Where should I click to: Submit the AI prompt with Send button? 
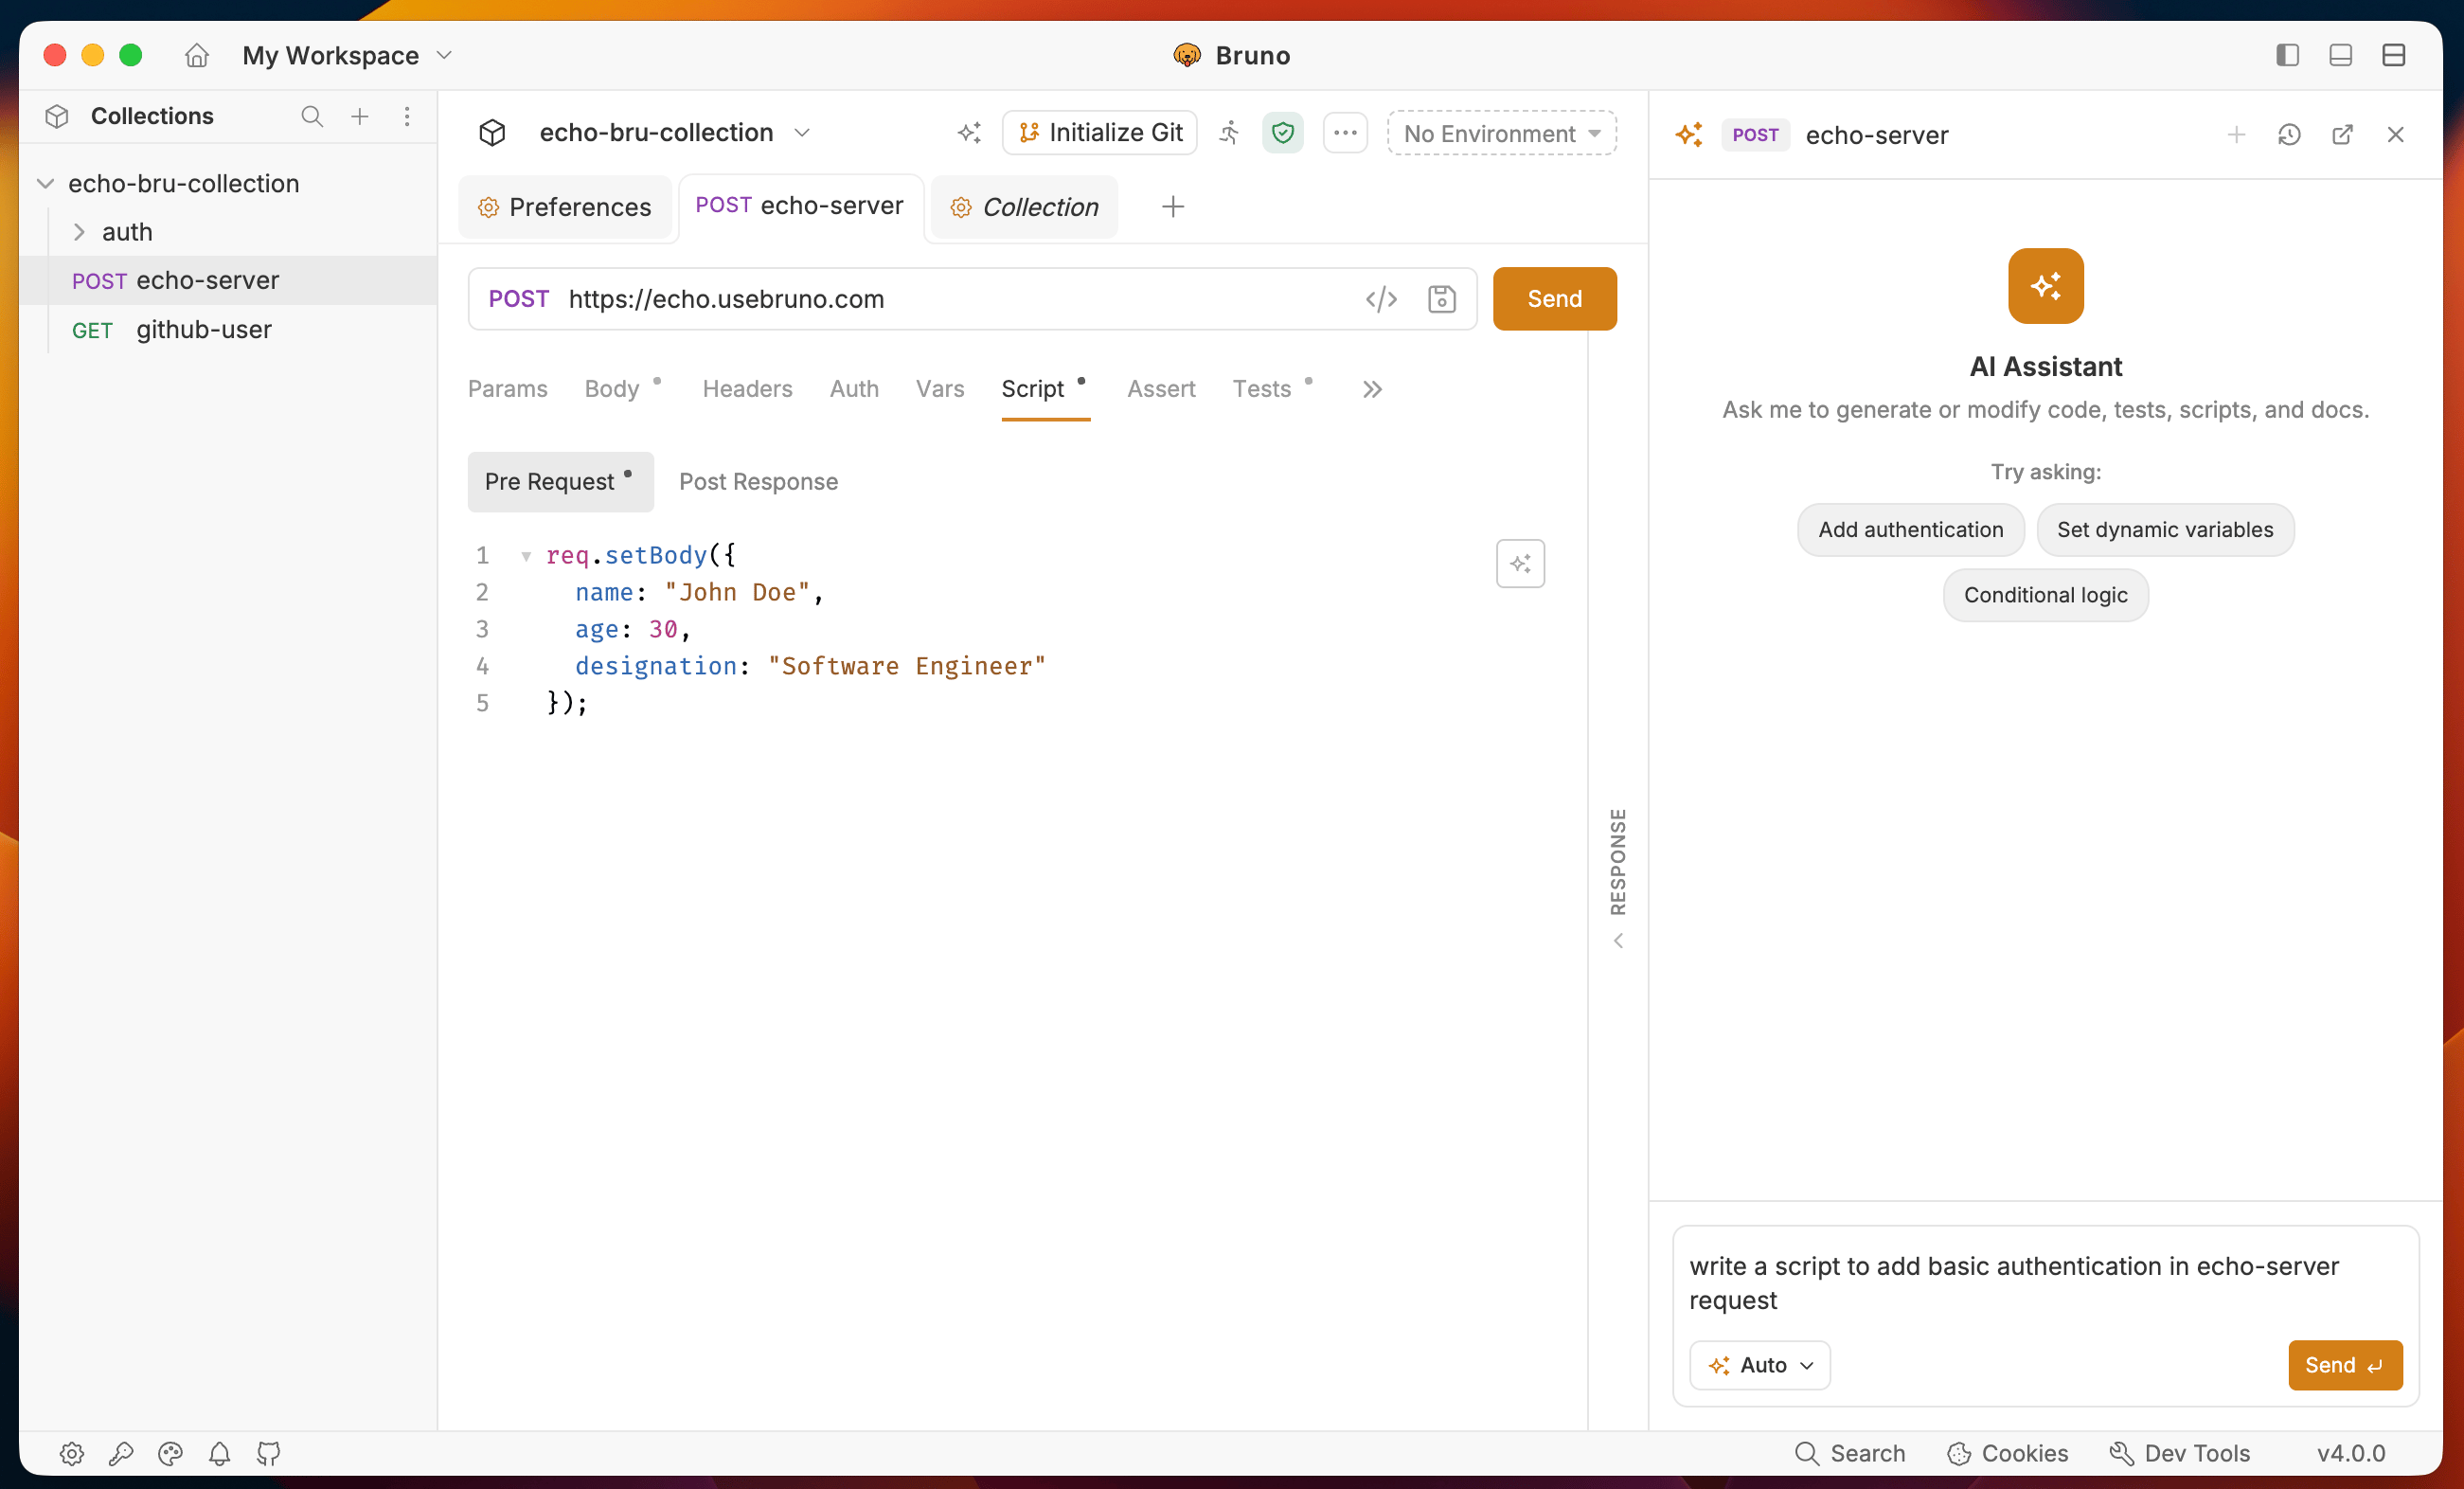(2344, 1365)
